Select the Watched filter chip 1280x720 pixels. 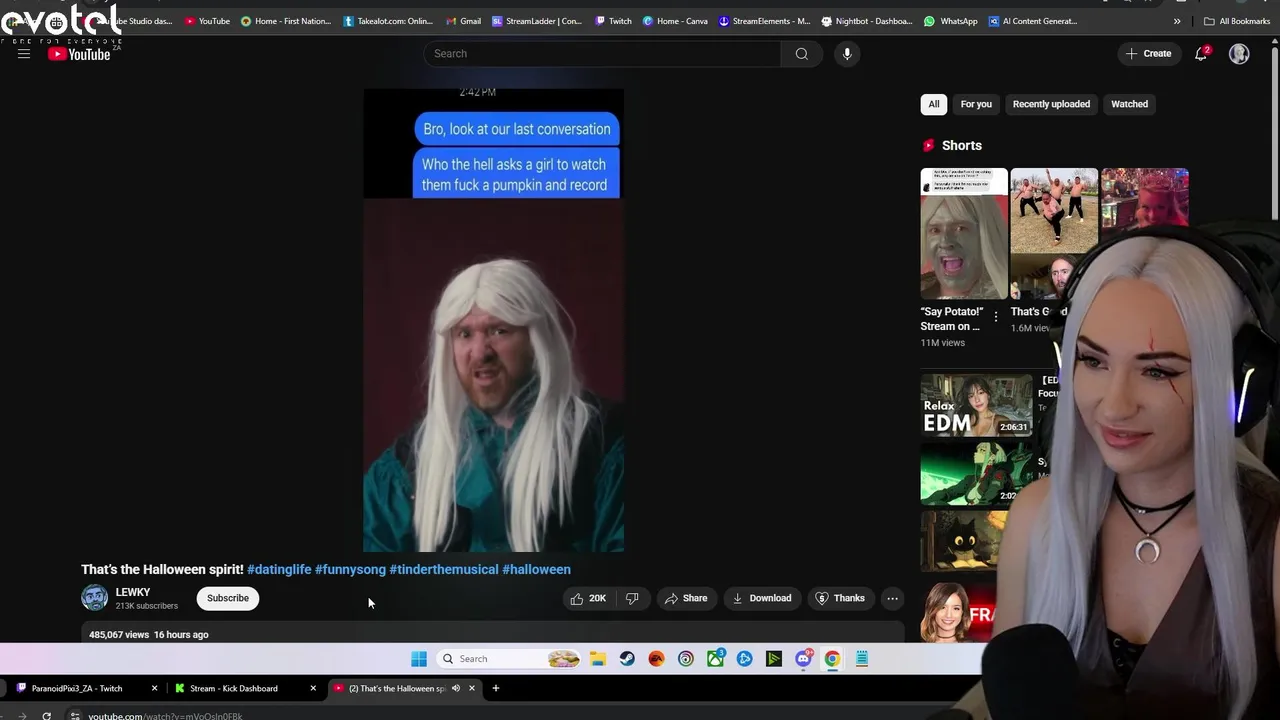(1129, 104)
